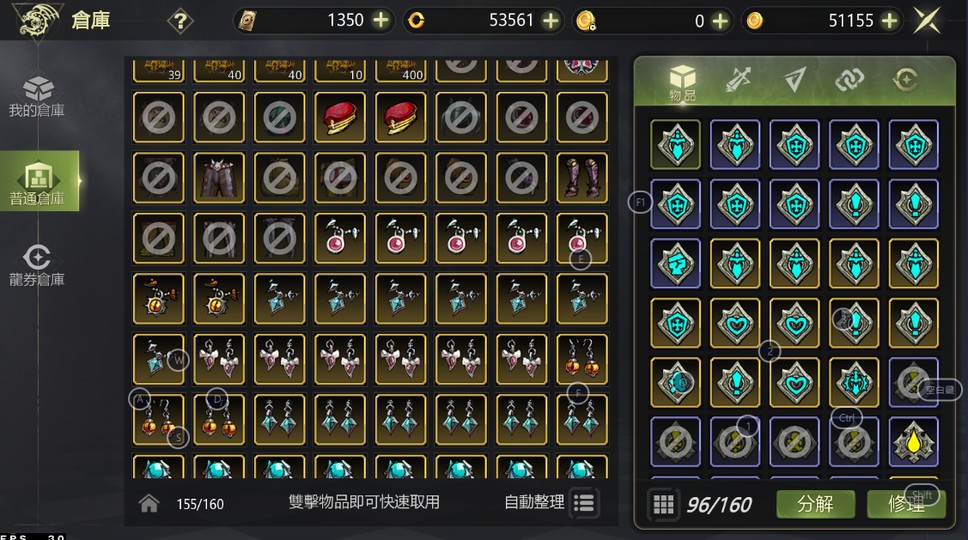The width and height of the screenshot is (968, 540).
Task: Close warehouse with crossed swords icon
Action: tap(928, 21)
